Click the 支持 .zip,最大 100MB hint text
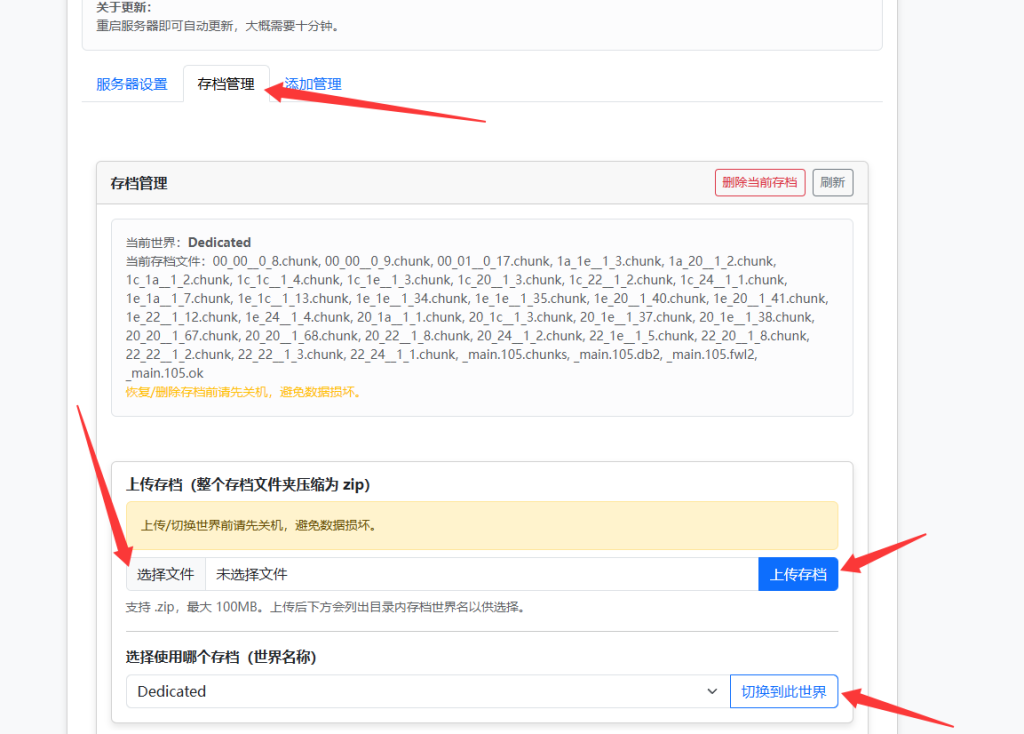 [x=326, y=607]
